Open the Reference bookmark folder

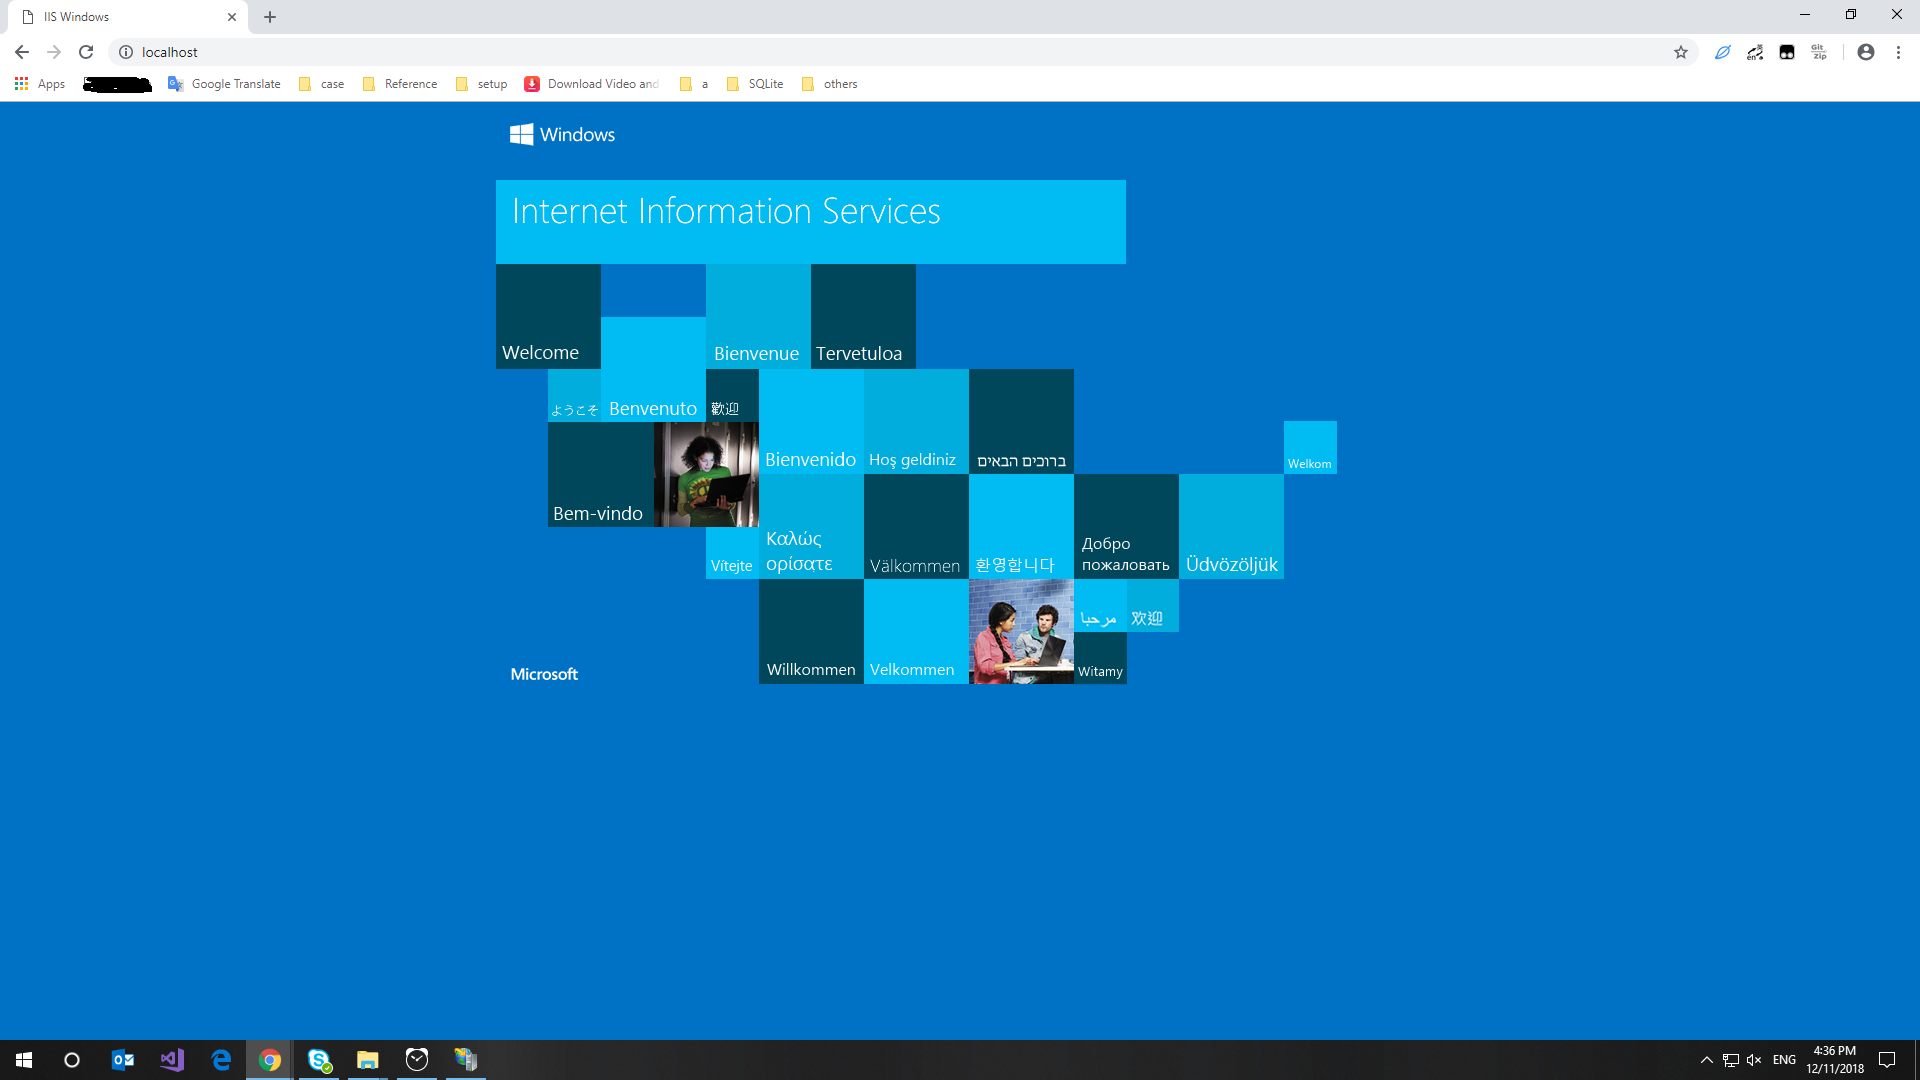400,84
